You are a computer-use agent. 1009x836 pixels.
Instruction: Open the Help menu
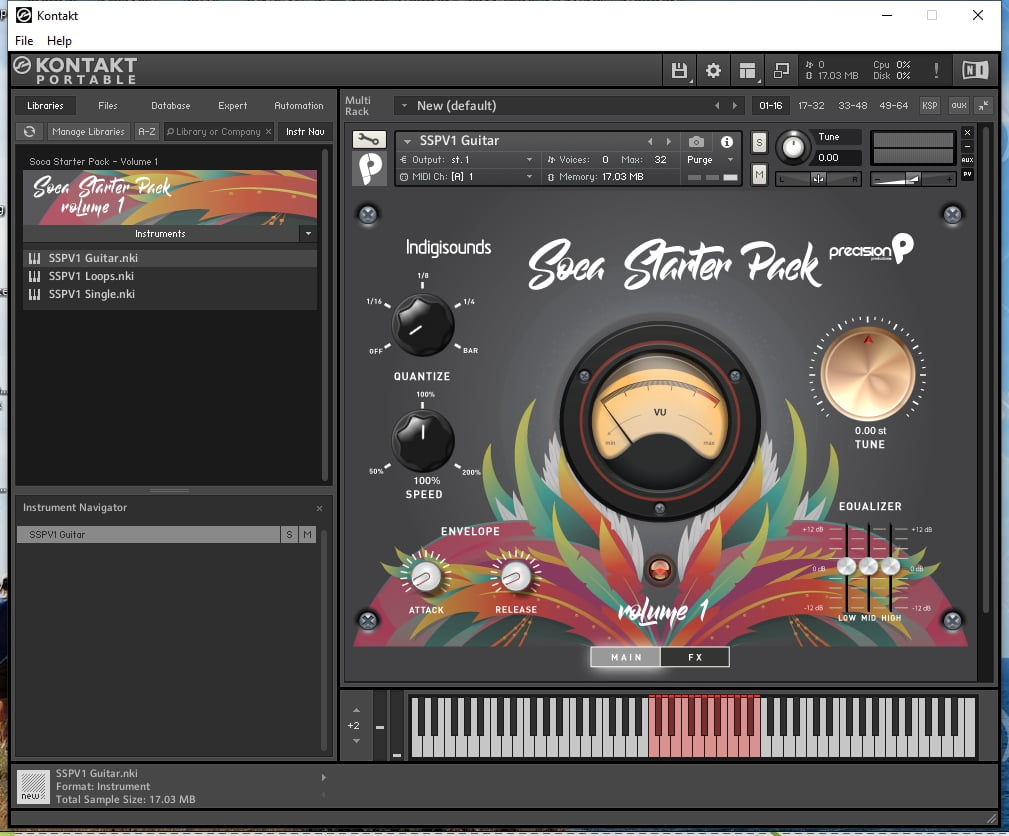click(x=59, y=41)
